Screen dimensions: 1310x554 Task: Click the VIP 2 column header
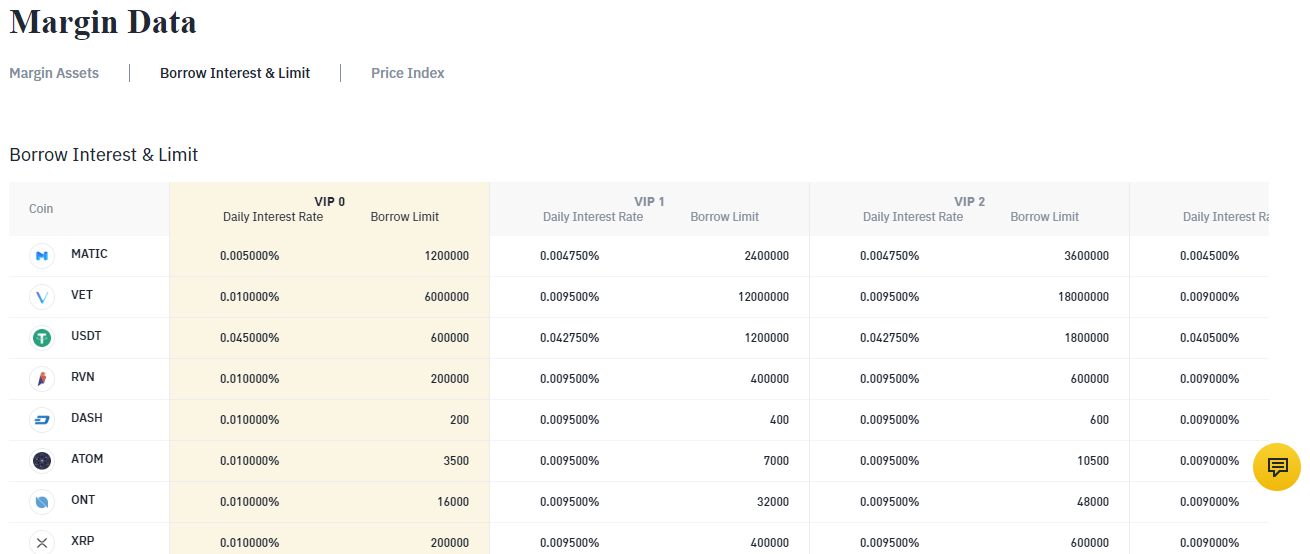click(x=969, y=201)
